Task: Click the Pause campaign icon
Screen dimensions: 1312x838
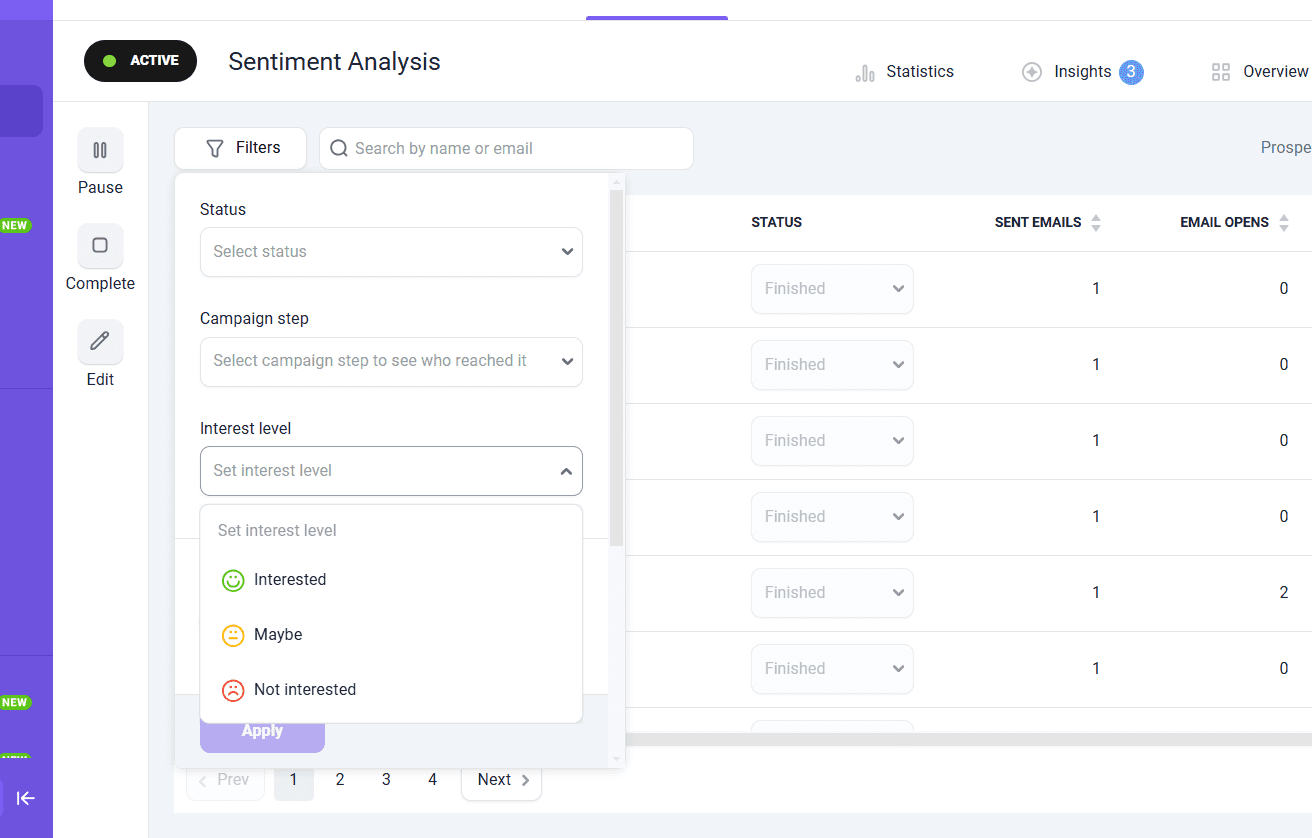Action: pos(100,150)
